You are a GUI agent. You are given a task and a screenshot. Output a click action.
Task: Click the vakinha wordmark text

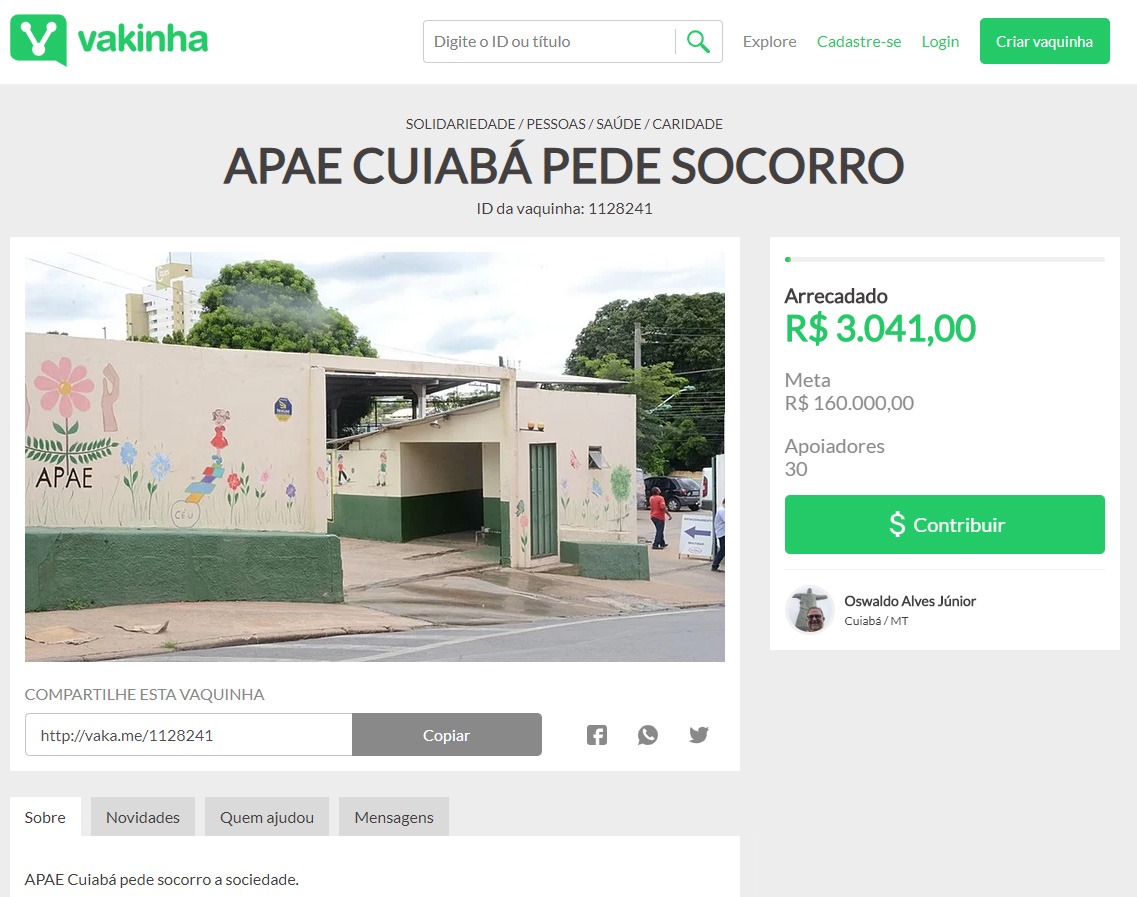tap(143, 39)
